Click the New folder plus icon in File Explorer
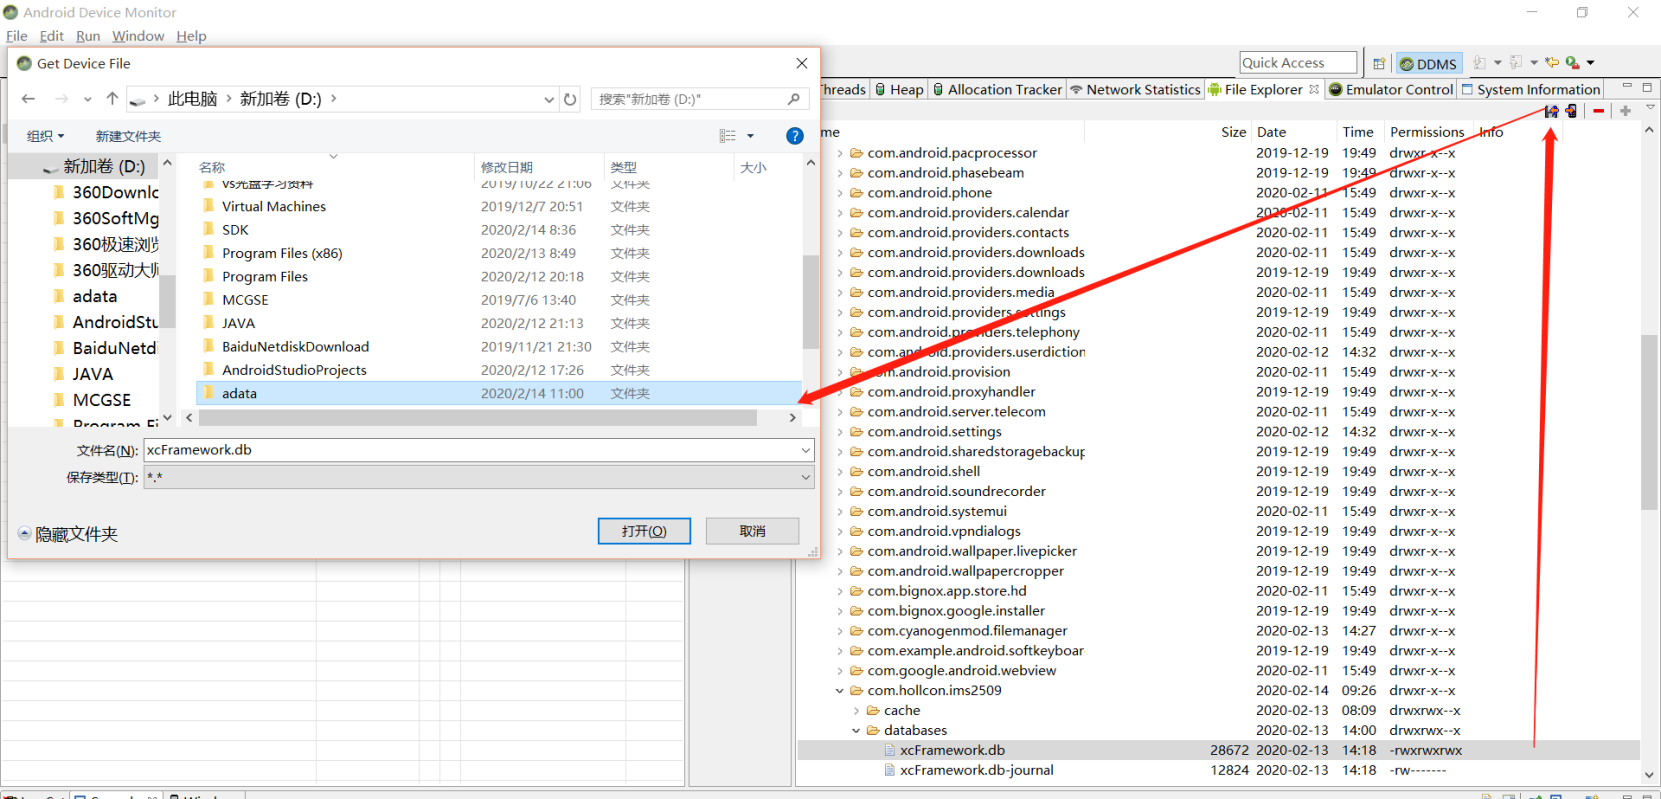Screen dimensions: 1661x799 (1625, 111)
